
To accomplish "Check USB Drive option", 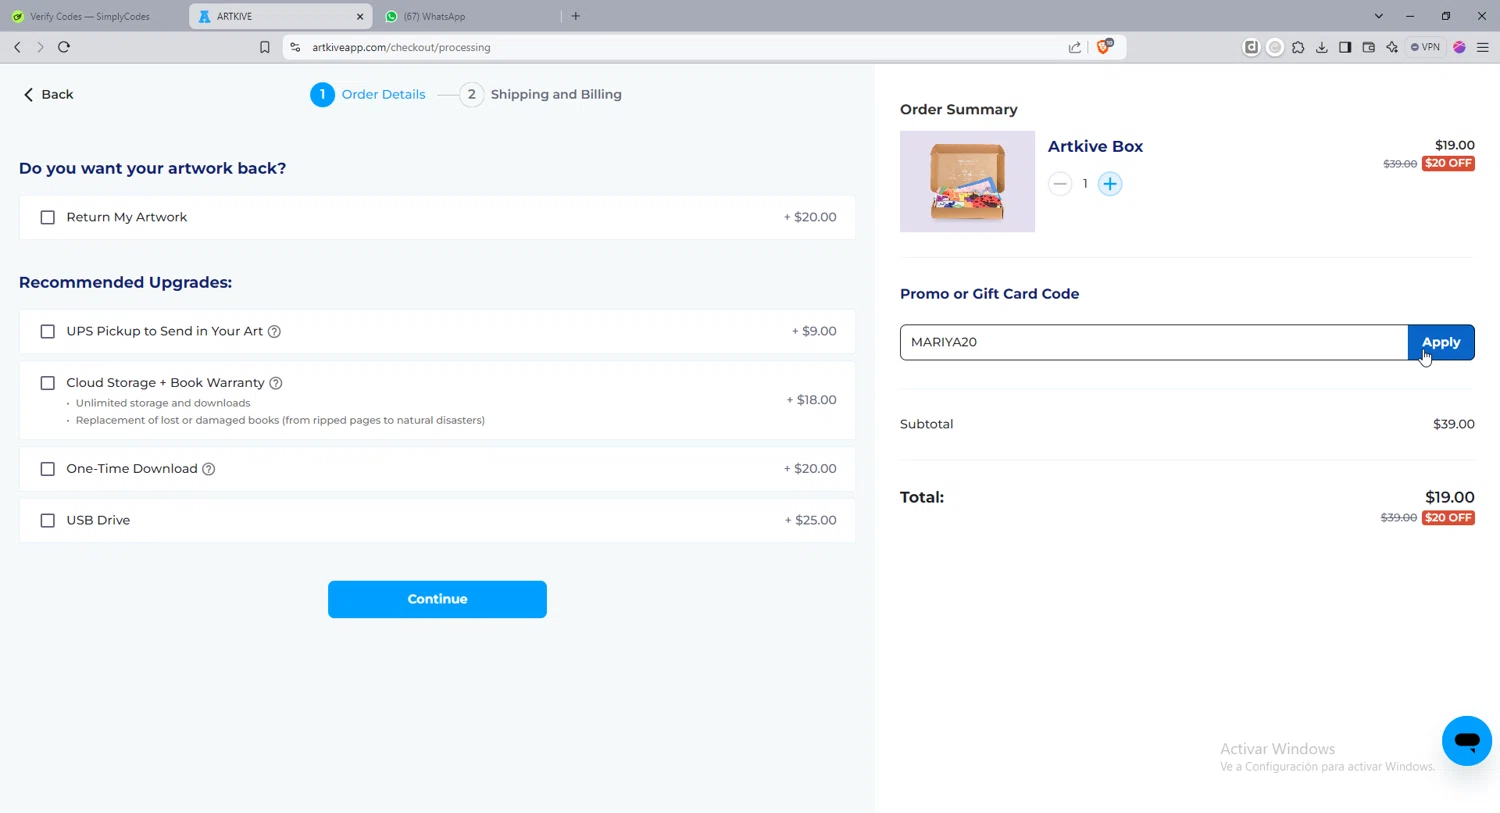I will pyautogui.click(x=47, y=520).
